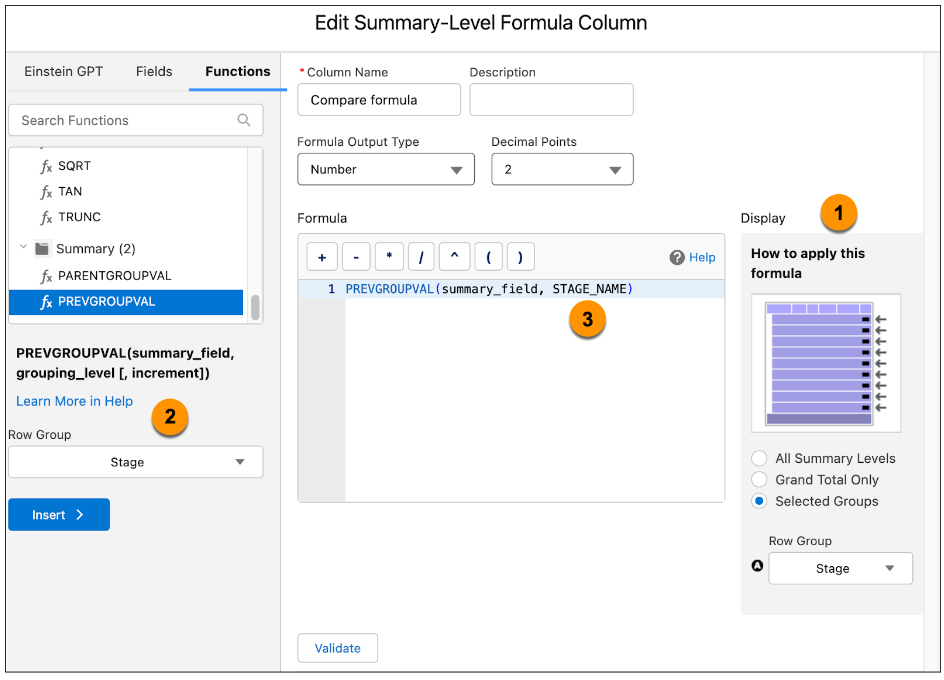
Task: Switch to the Einstein GPT tab
Action: pos(63,71)
